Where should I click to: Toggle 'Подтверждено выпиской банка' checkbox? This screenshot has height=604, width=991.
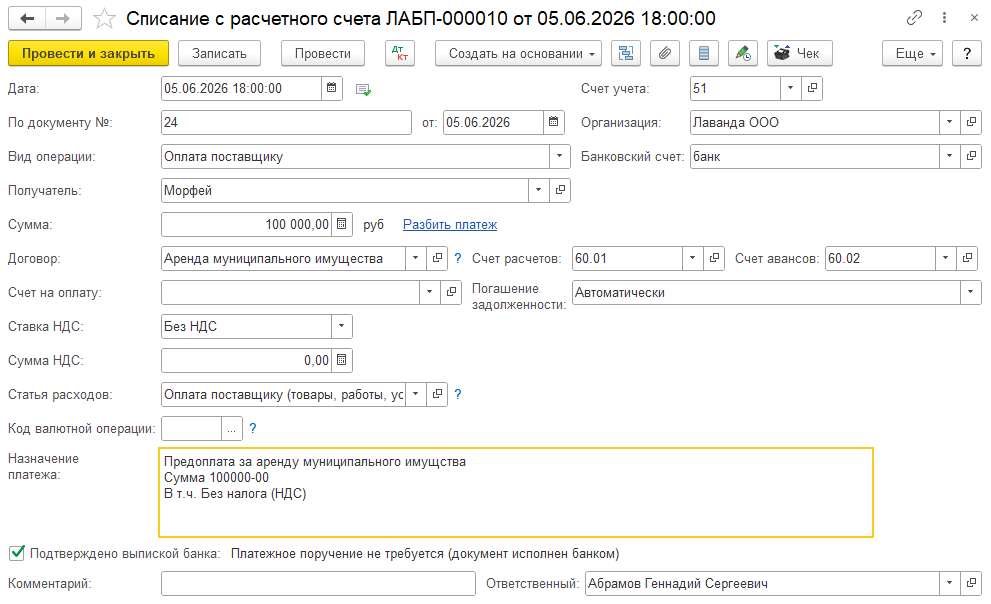point(18,553)
